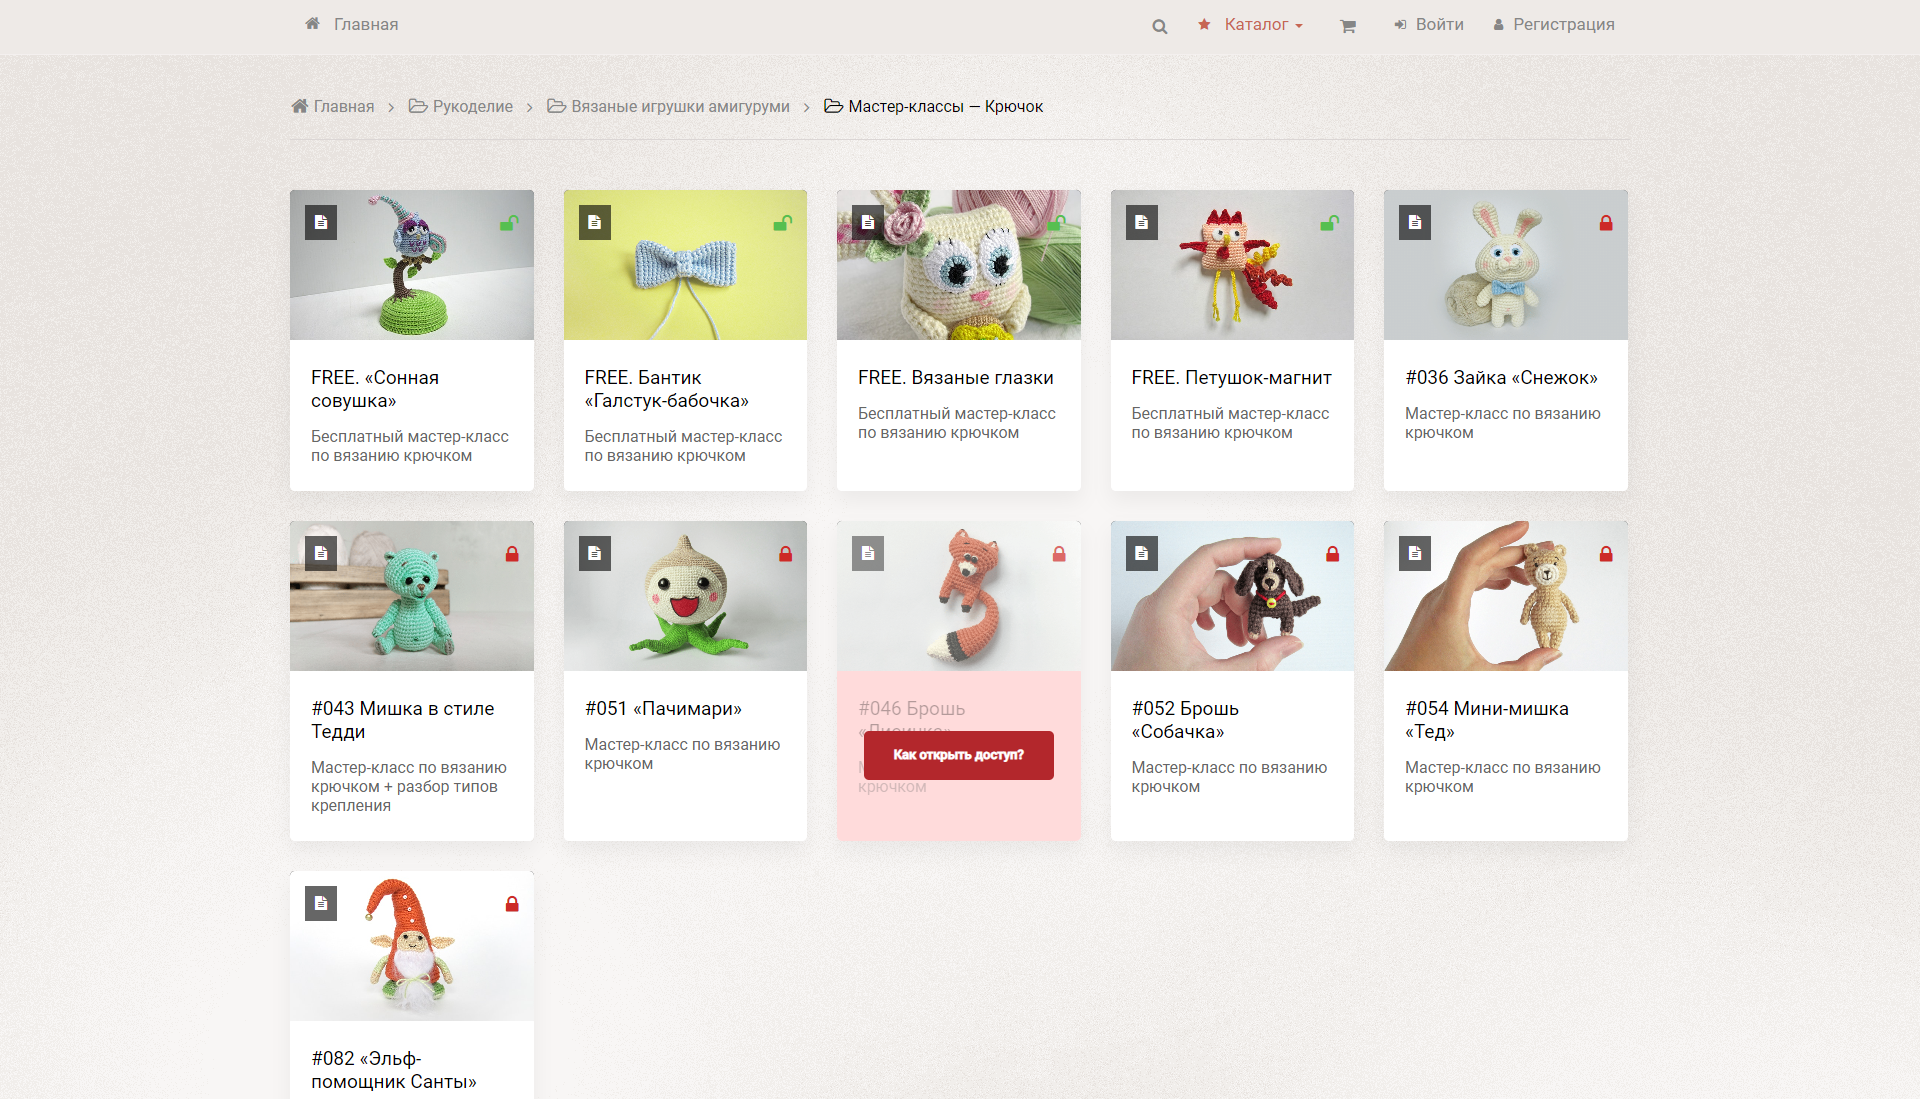
Task: Click document icon on Сонная совушка card
Action: (321, 223)
